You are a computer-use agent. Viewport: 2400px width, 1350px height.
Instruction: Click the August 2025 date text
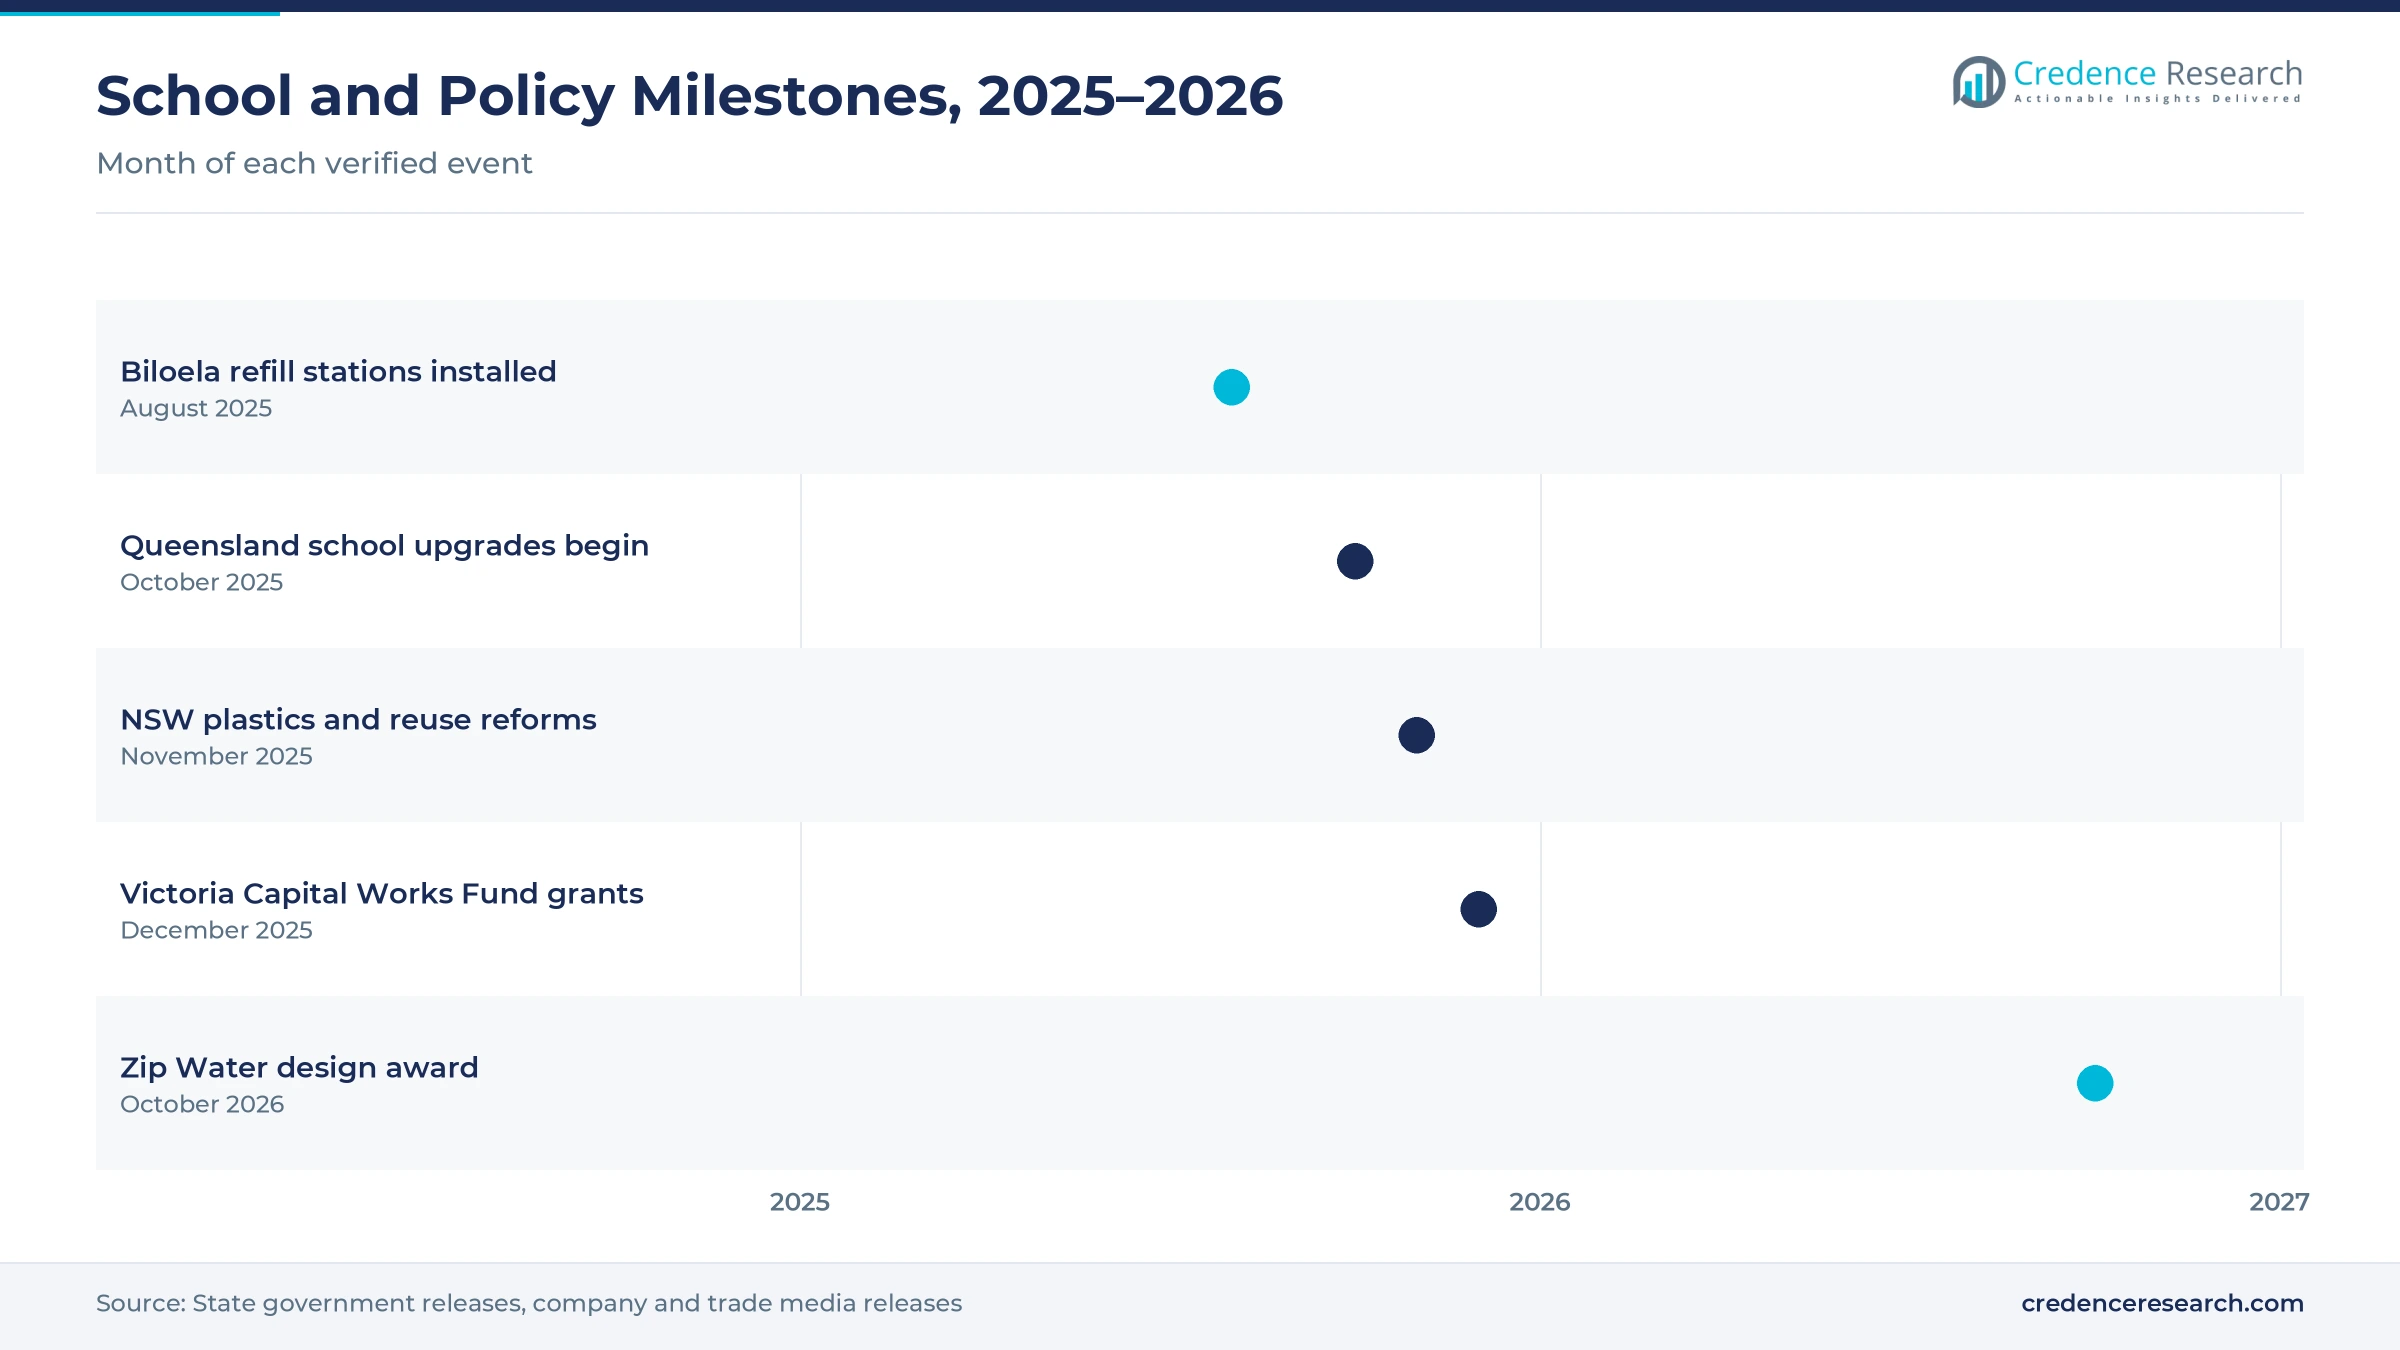196,408
